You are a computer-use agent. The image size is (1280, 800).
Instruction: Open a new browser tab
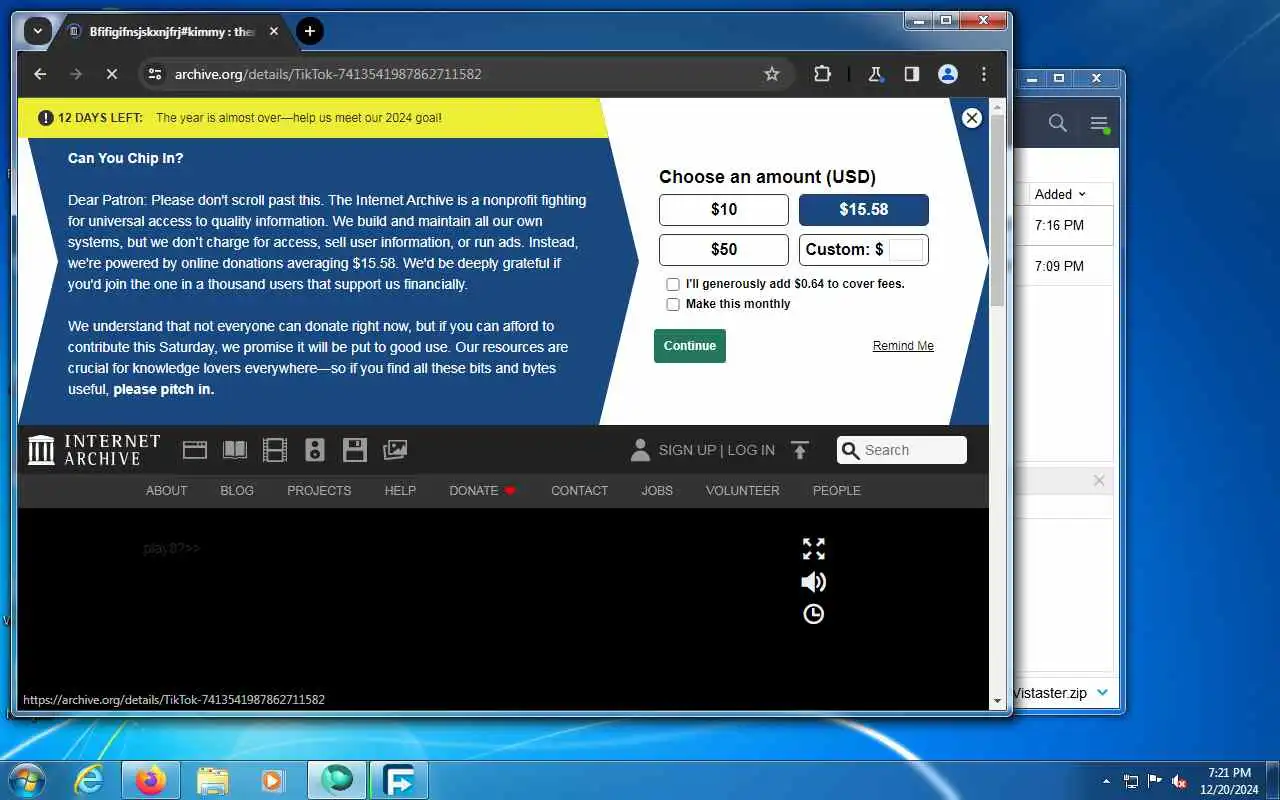point(310,31)
